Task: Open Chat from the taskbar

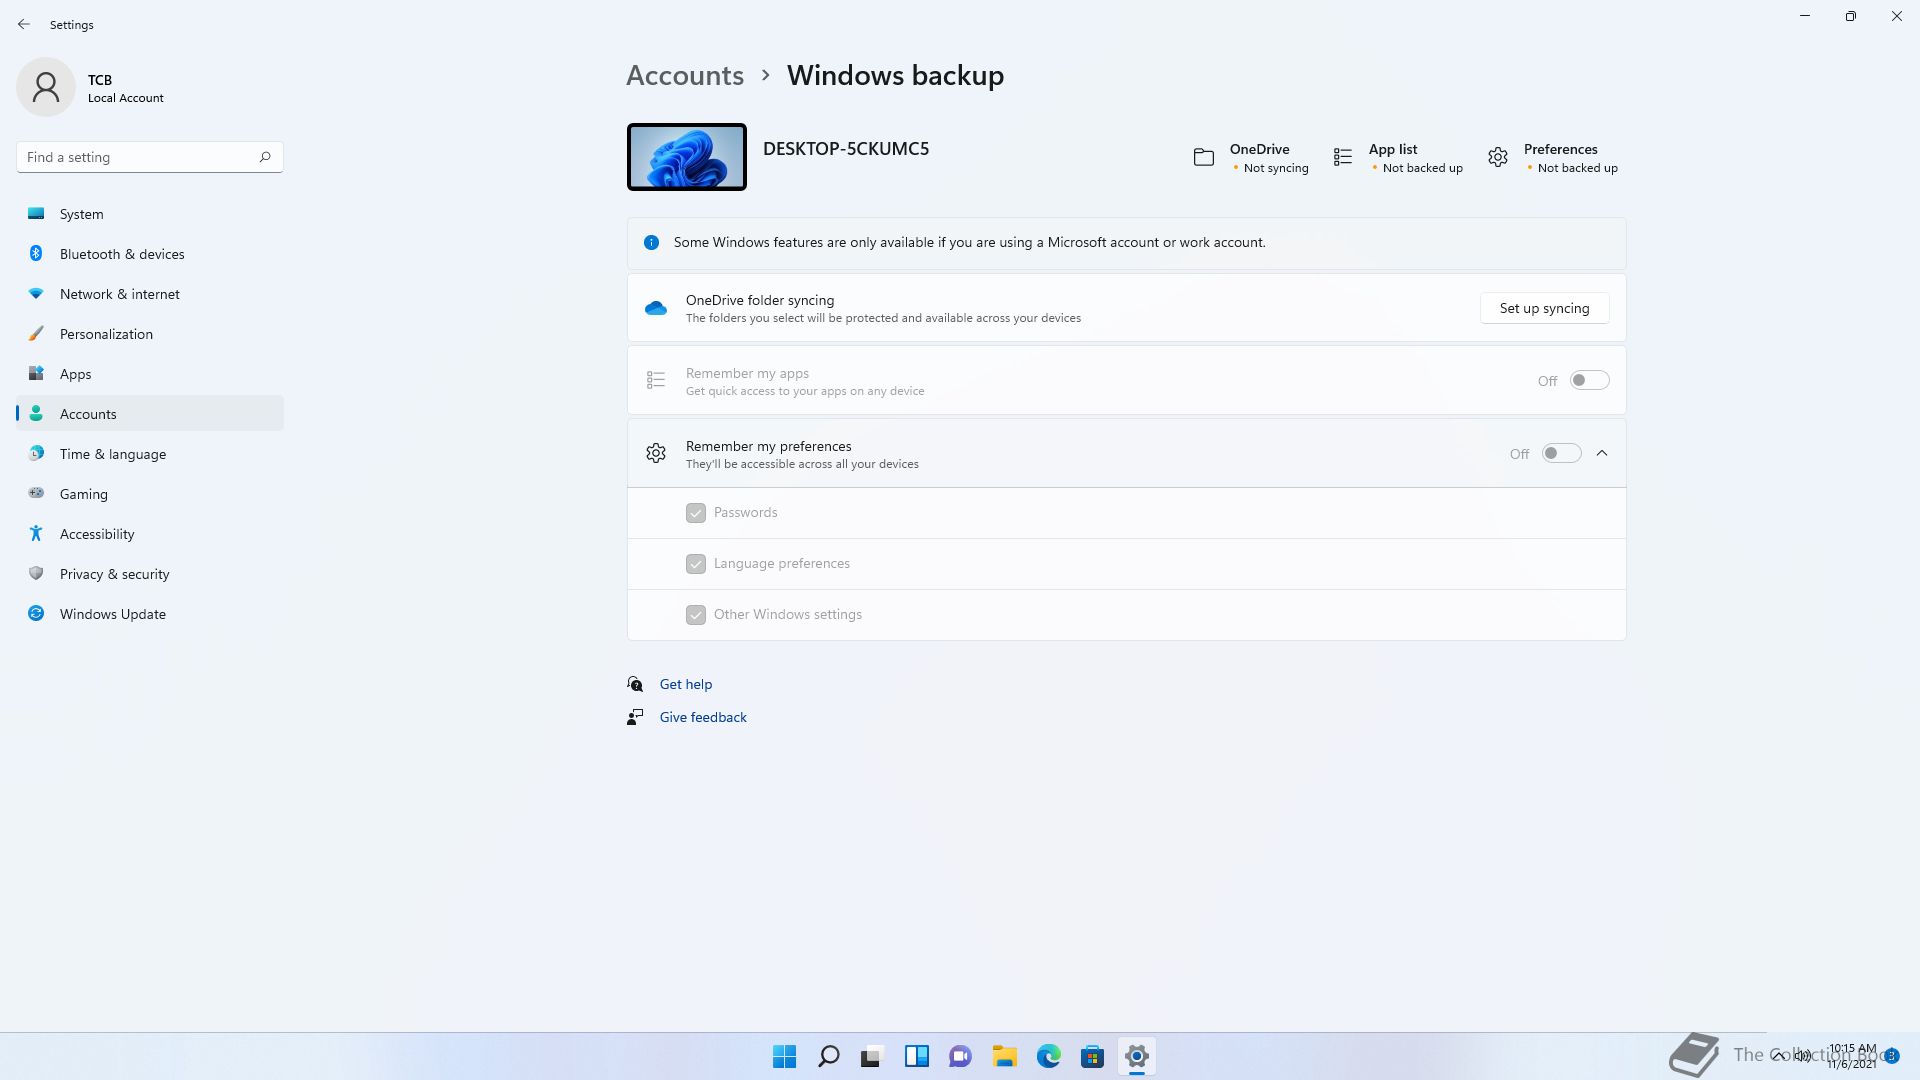Action: point(961,1056)
